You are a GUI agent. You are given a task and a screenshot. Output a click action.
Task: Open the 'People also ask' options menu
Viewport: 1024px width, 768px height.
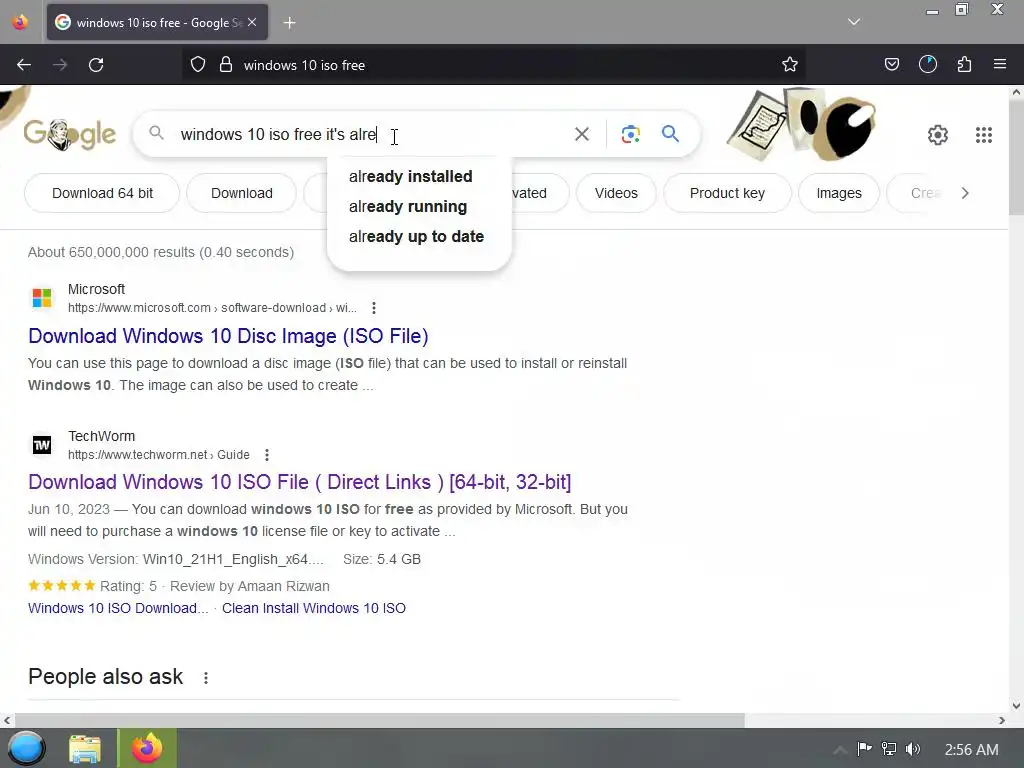[x=206, y=678]
